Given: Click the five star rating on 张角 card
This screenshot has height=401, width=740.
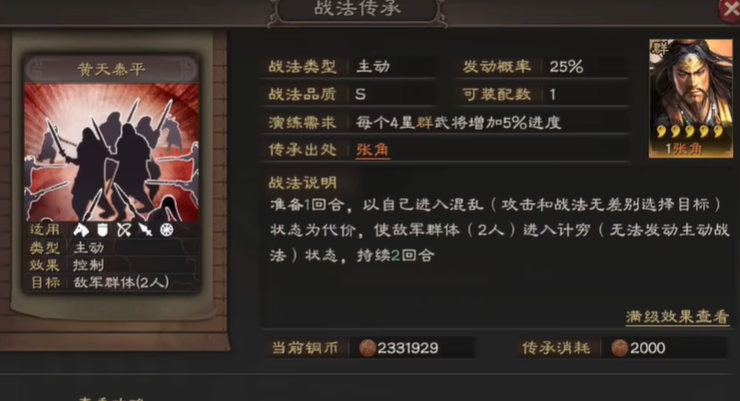Looking at the screenshot, I should coord(690,131).
